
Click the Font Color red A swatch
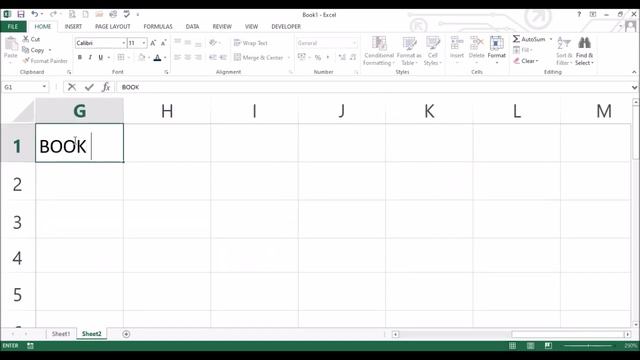pyautogui.click(x=158, y=58)
